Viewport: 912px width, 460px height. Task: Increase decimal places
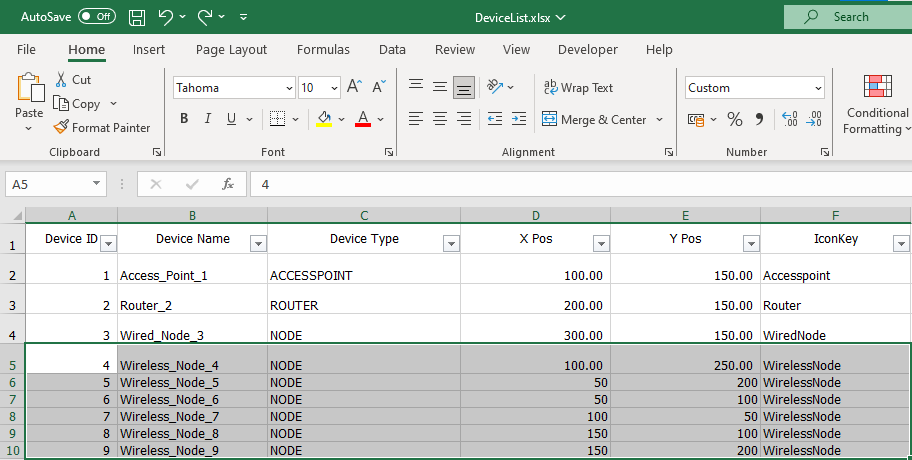pyautogui.click(x=790, y=120)
